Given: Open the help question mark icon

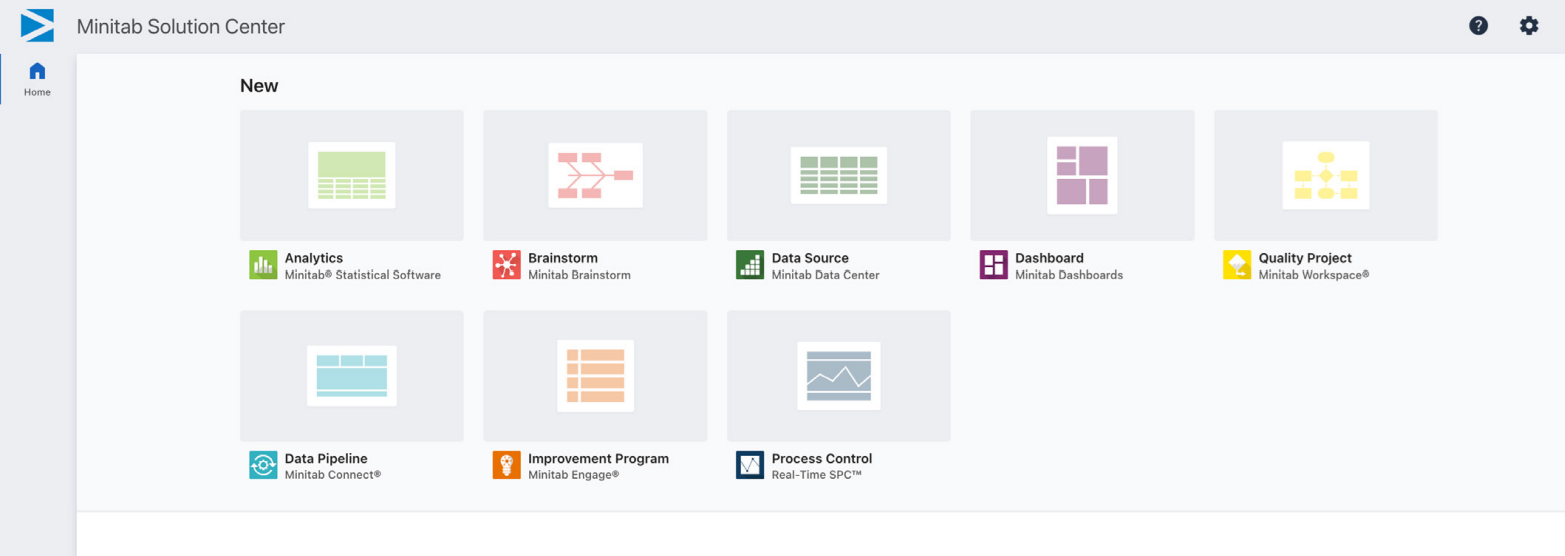Looking at the screenshot, I should tap(1478, 26).
